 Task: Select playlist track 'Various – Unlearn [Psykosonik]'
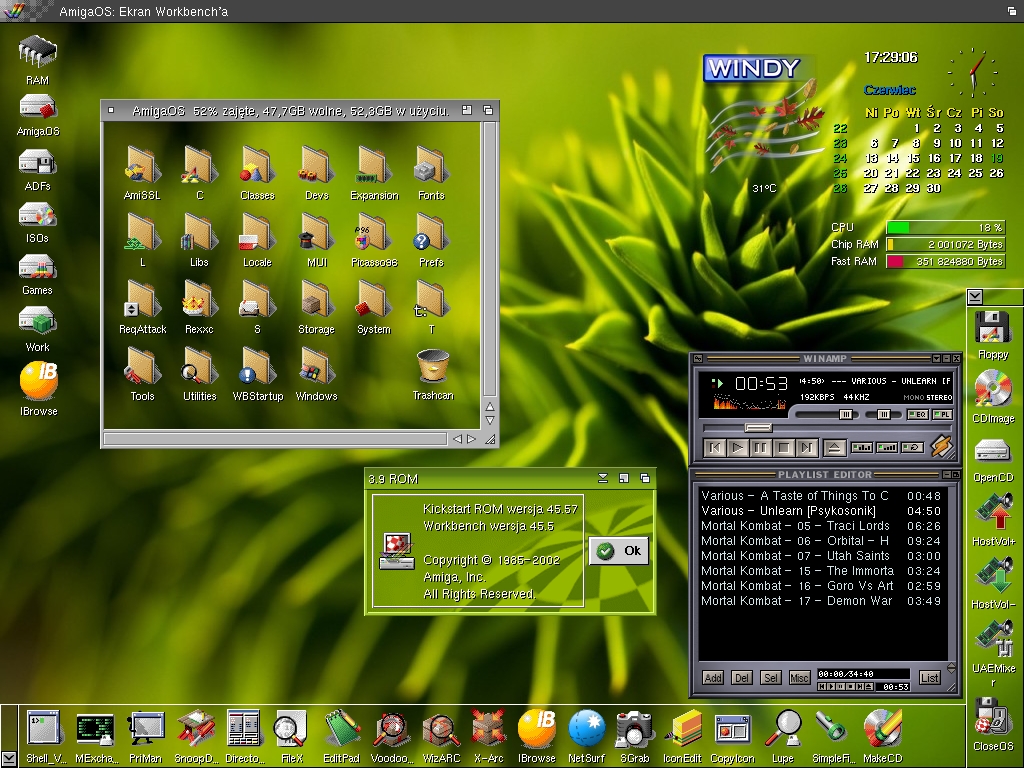pos(821,511)
